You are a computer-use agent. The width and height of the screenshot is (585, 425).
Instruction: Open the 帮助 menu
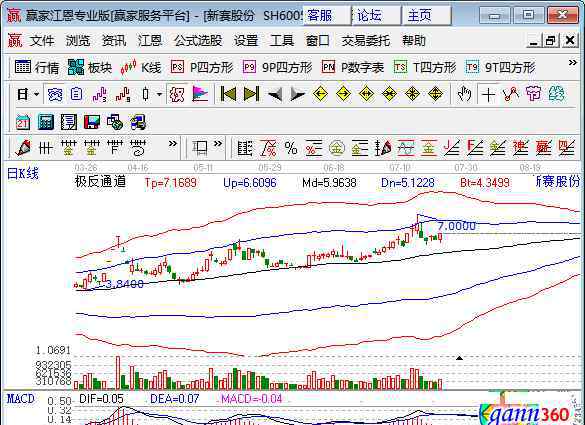click(414, 40)
